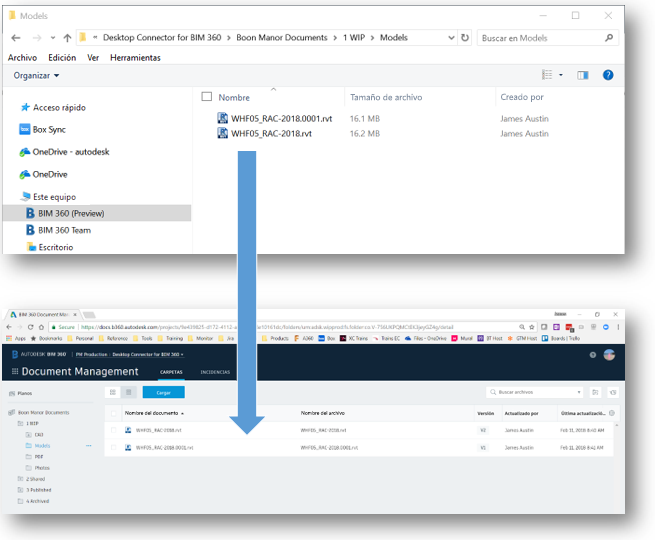Open the Apps bookmarks shortcut
The image size is (655, 540).
point(16,338)
